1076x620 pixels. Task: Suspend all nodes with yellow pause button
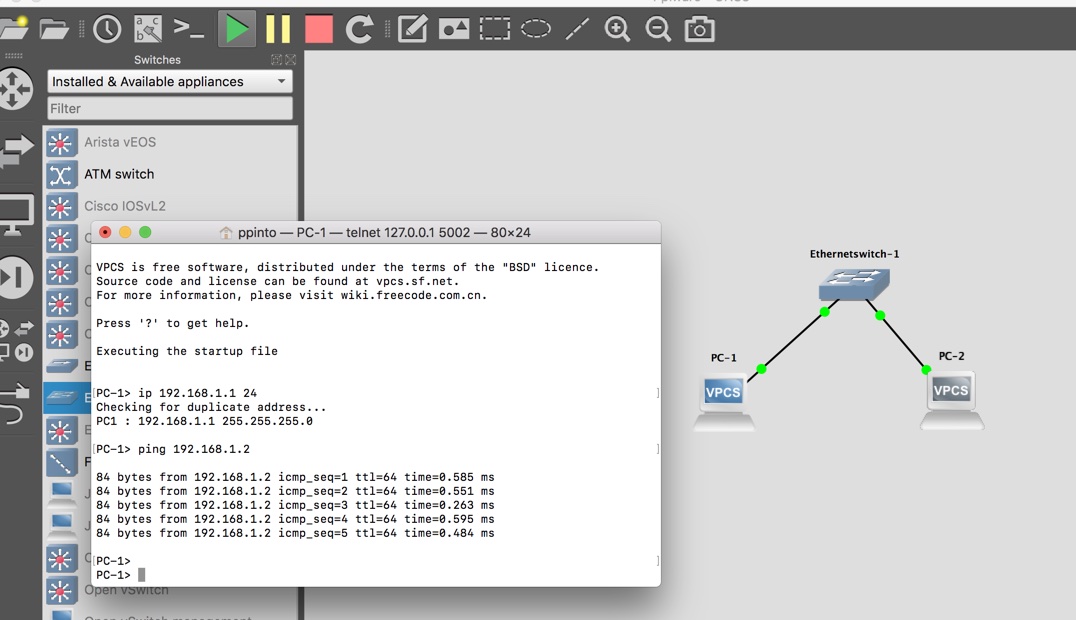click(x=278, y=29)
